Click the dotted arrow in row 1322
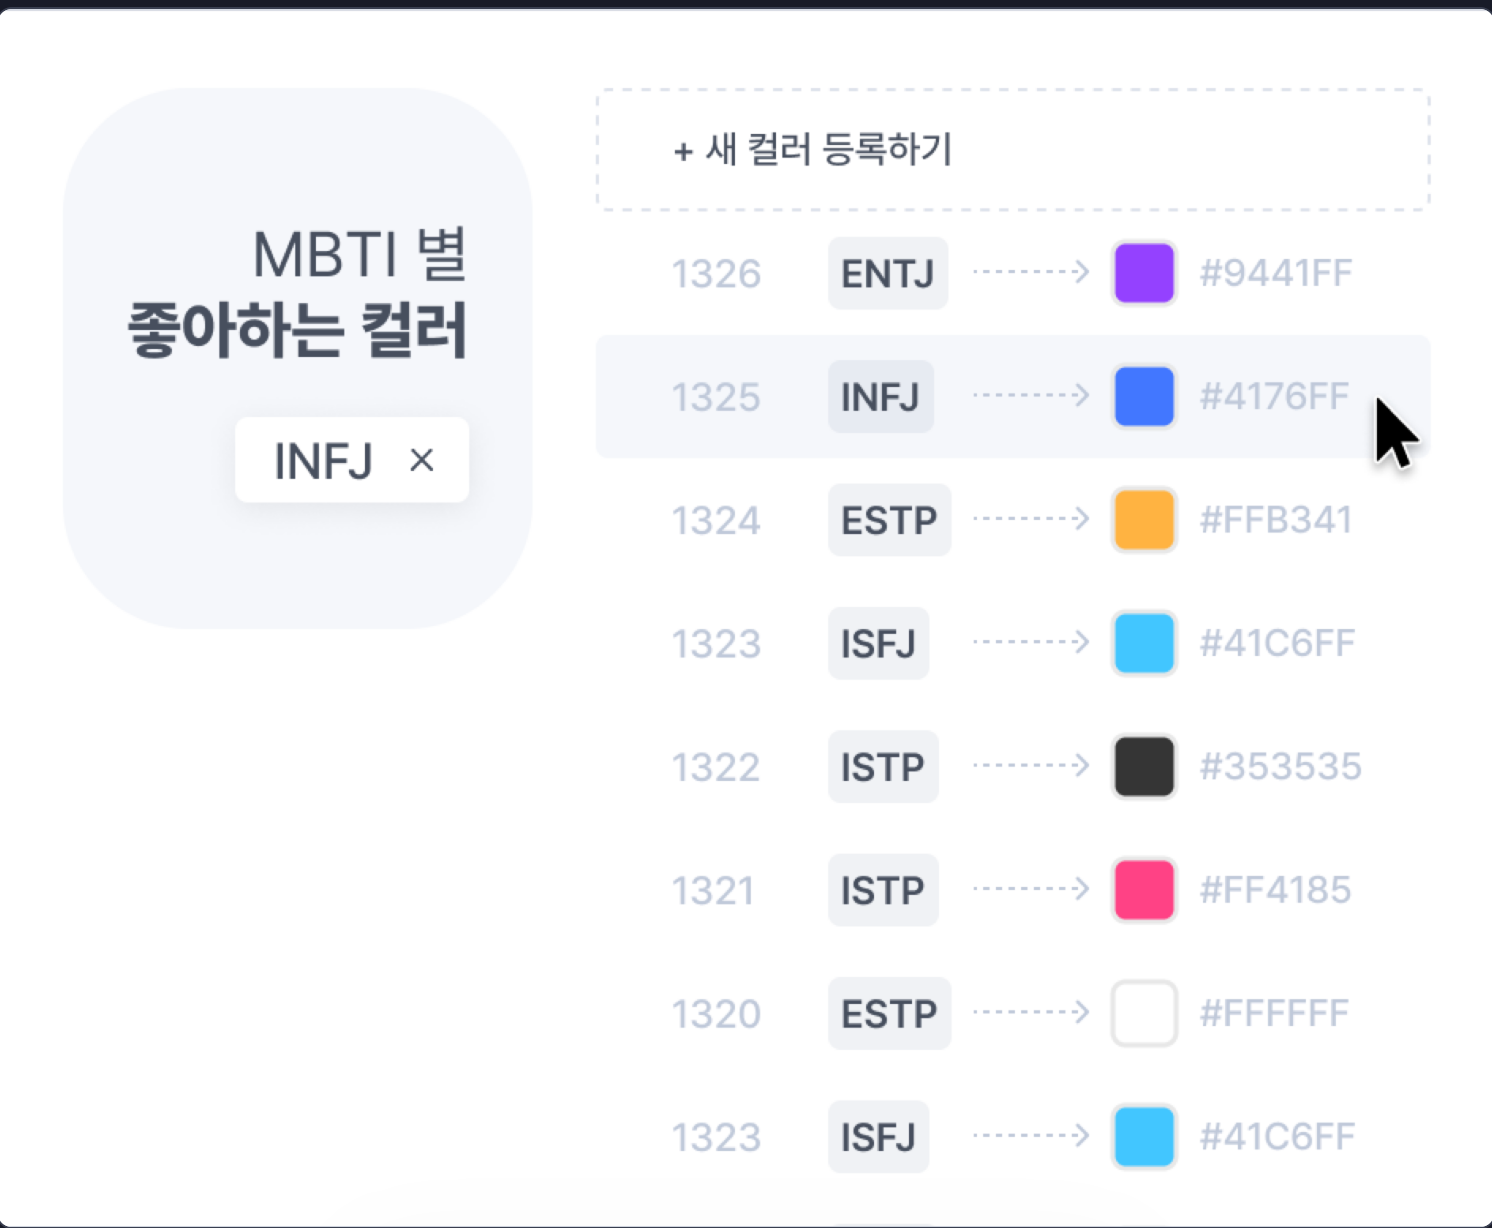Screen dimensions: 1492x1228 pos(1031,766)
